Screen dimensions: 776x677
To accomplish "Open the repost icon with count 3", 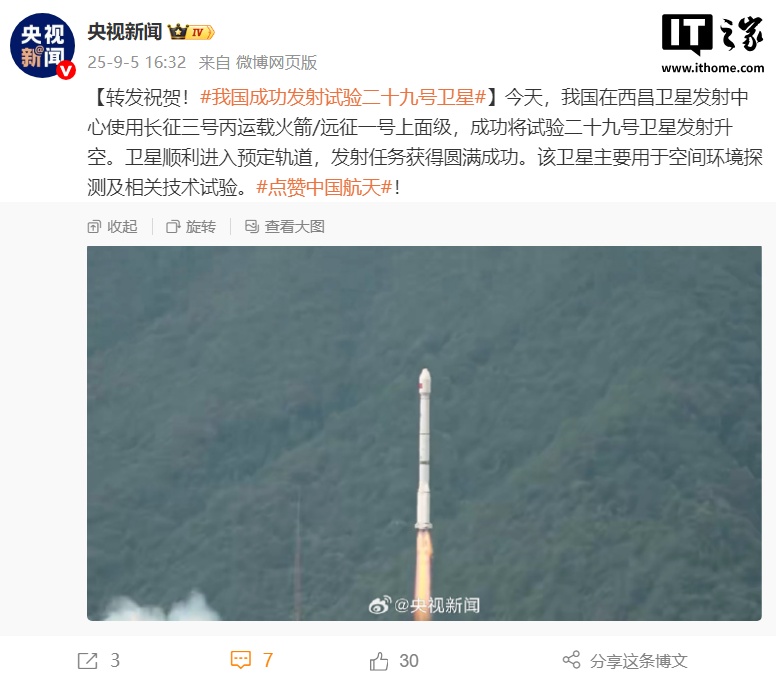I will [88, 661].
